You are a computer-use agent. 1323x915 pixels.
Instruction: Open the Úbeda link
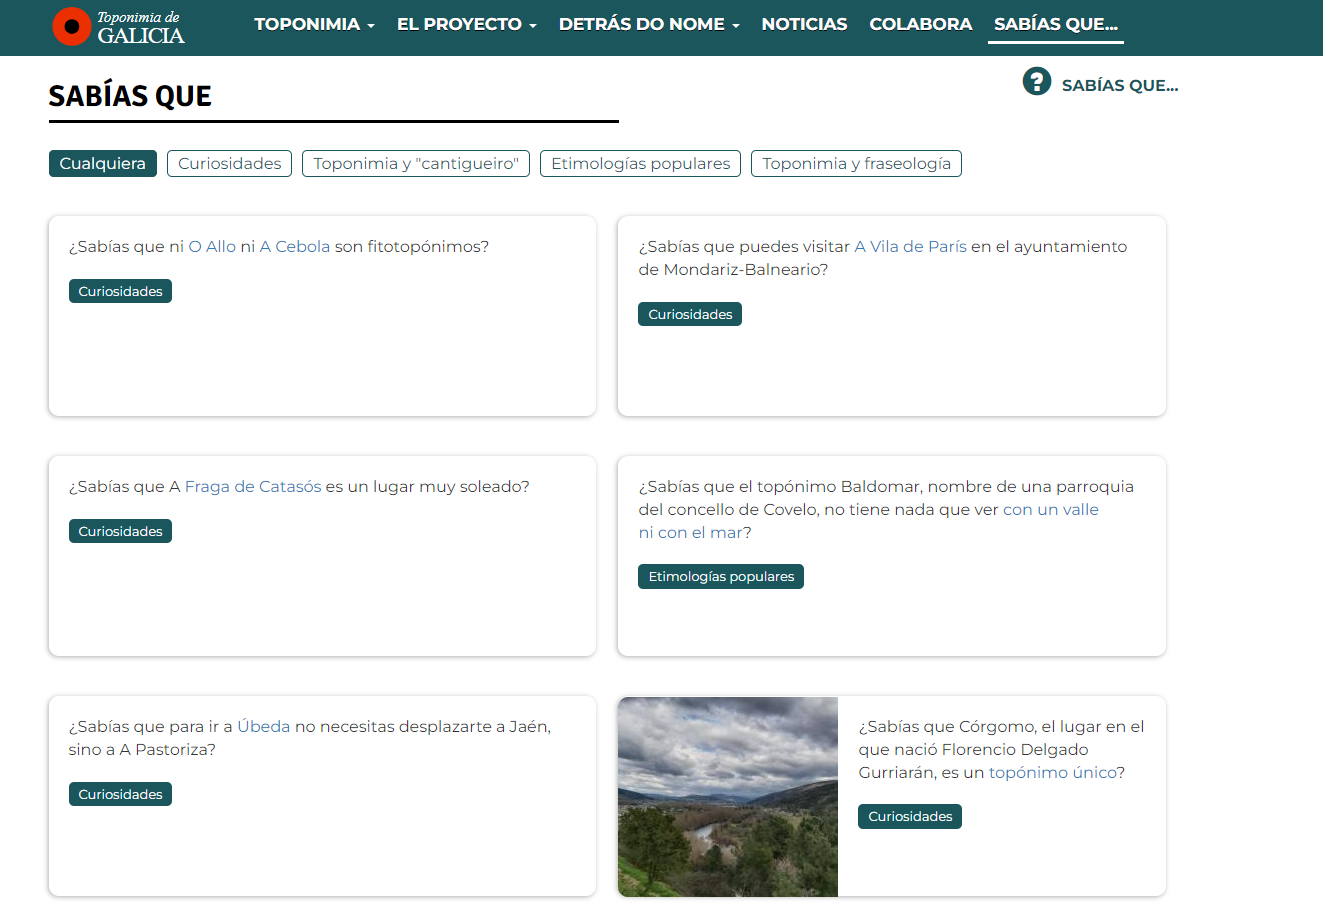[264, 727]
